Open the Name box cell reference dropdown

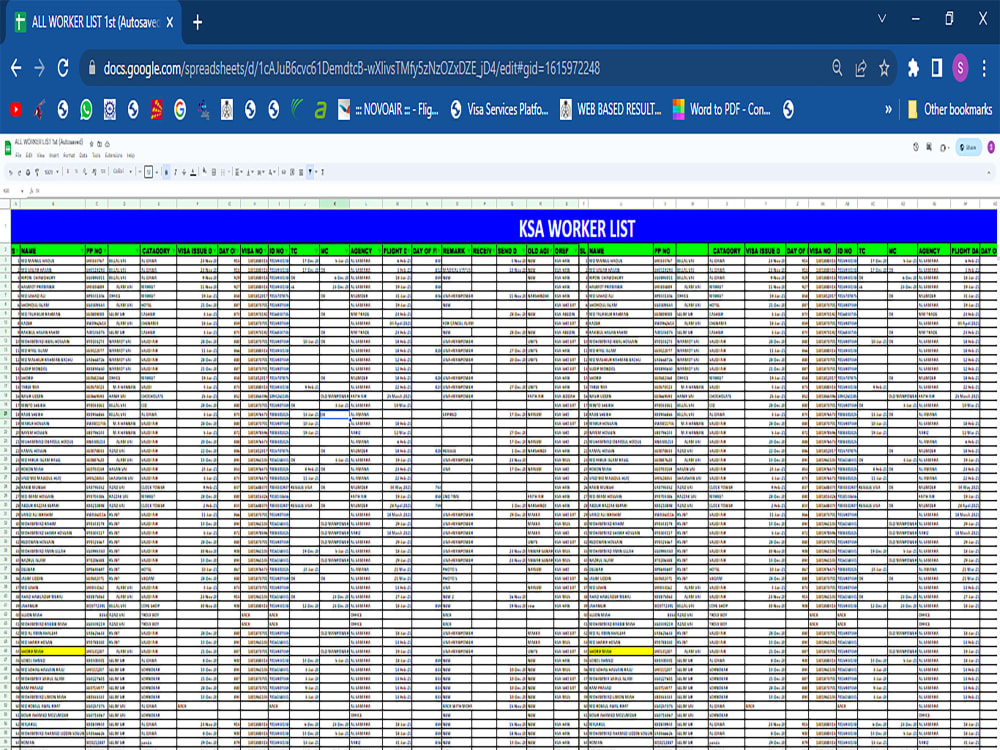coord(22,191)
